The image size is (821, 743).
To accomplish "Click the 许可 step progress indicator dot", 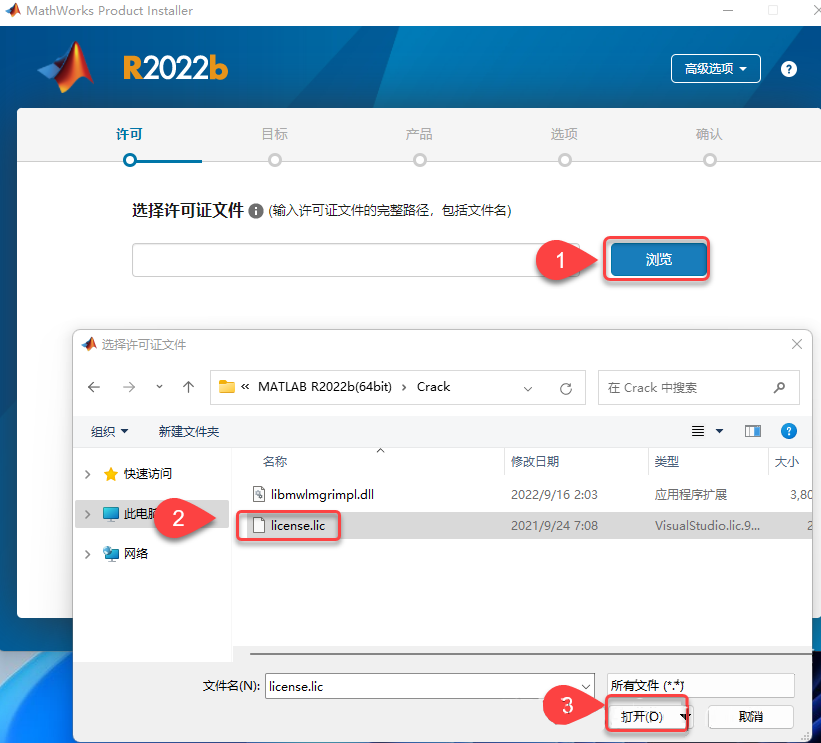I will (x=130, y=159).
